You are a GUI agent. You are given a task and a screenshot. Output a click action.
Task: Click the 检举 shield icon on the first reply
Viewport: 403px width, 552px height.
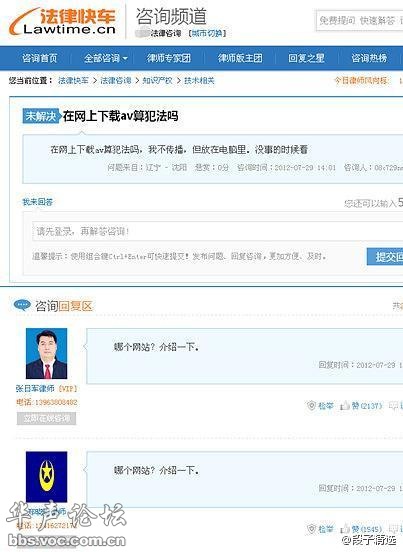311,406
